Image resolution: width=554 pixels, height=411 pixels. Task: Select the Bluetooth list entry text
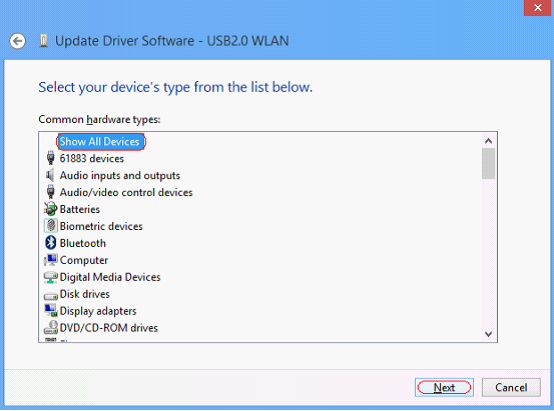pos(83,243)
